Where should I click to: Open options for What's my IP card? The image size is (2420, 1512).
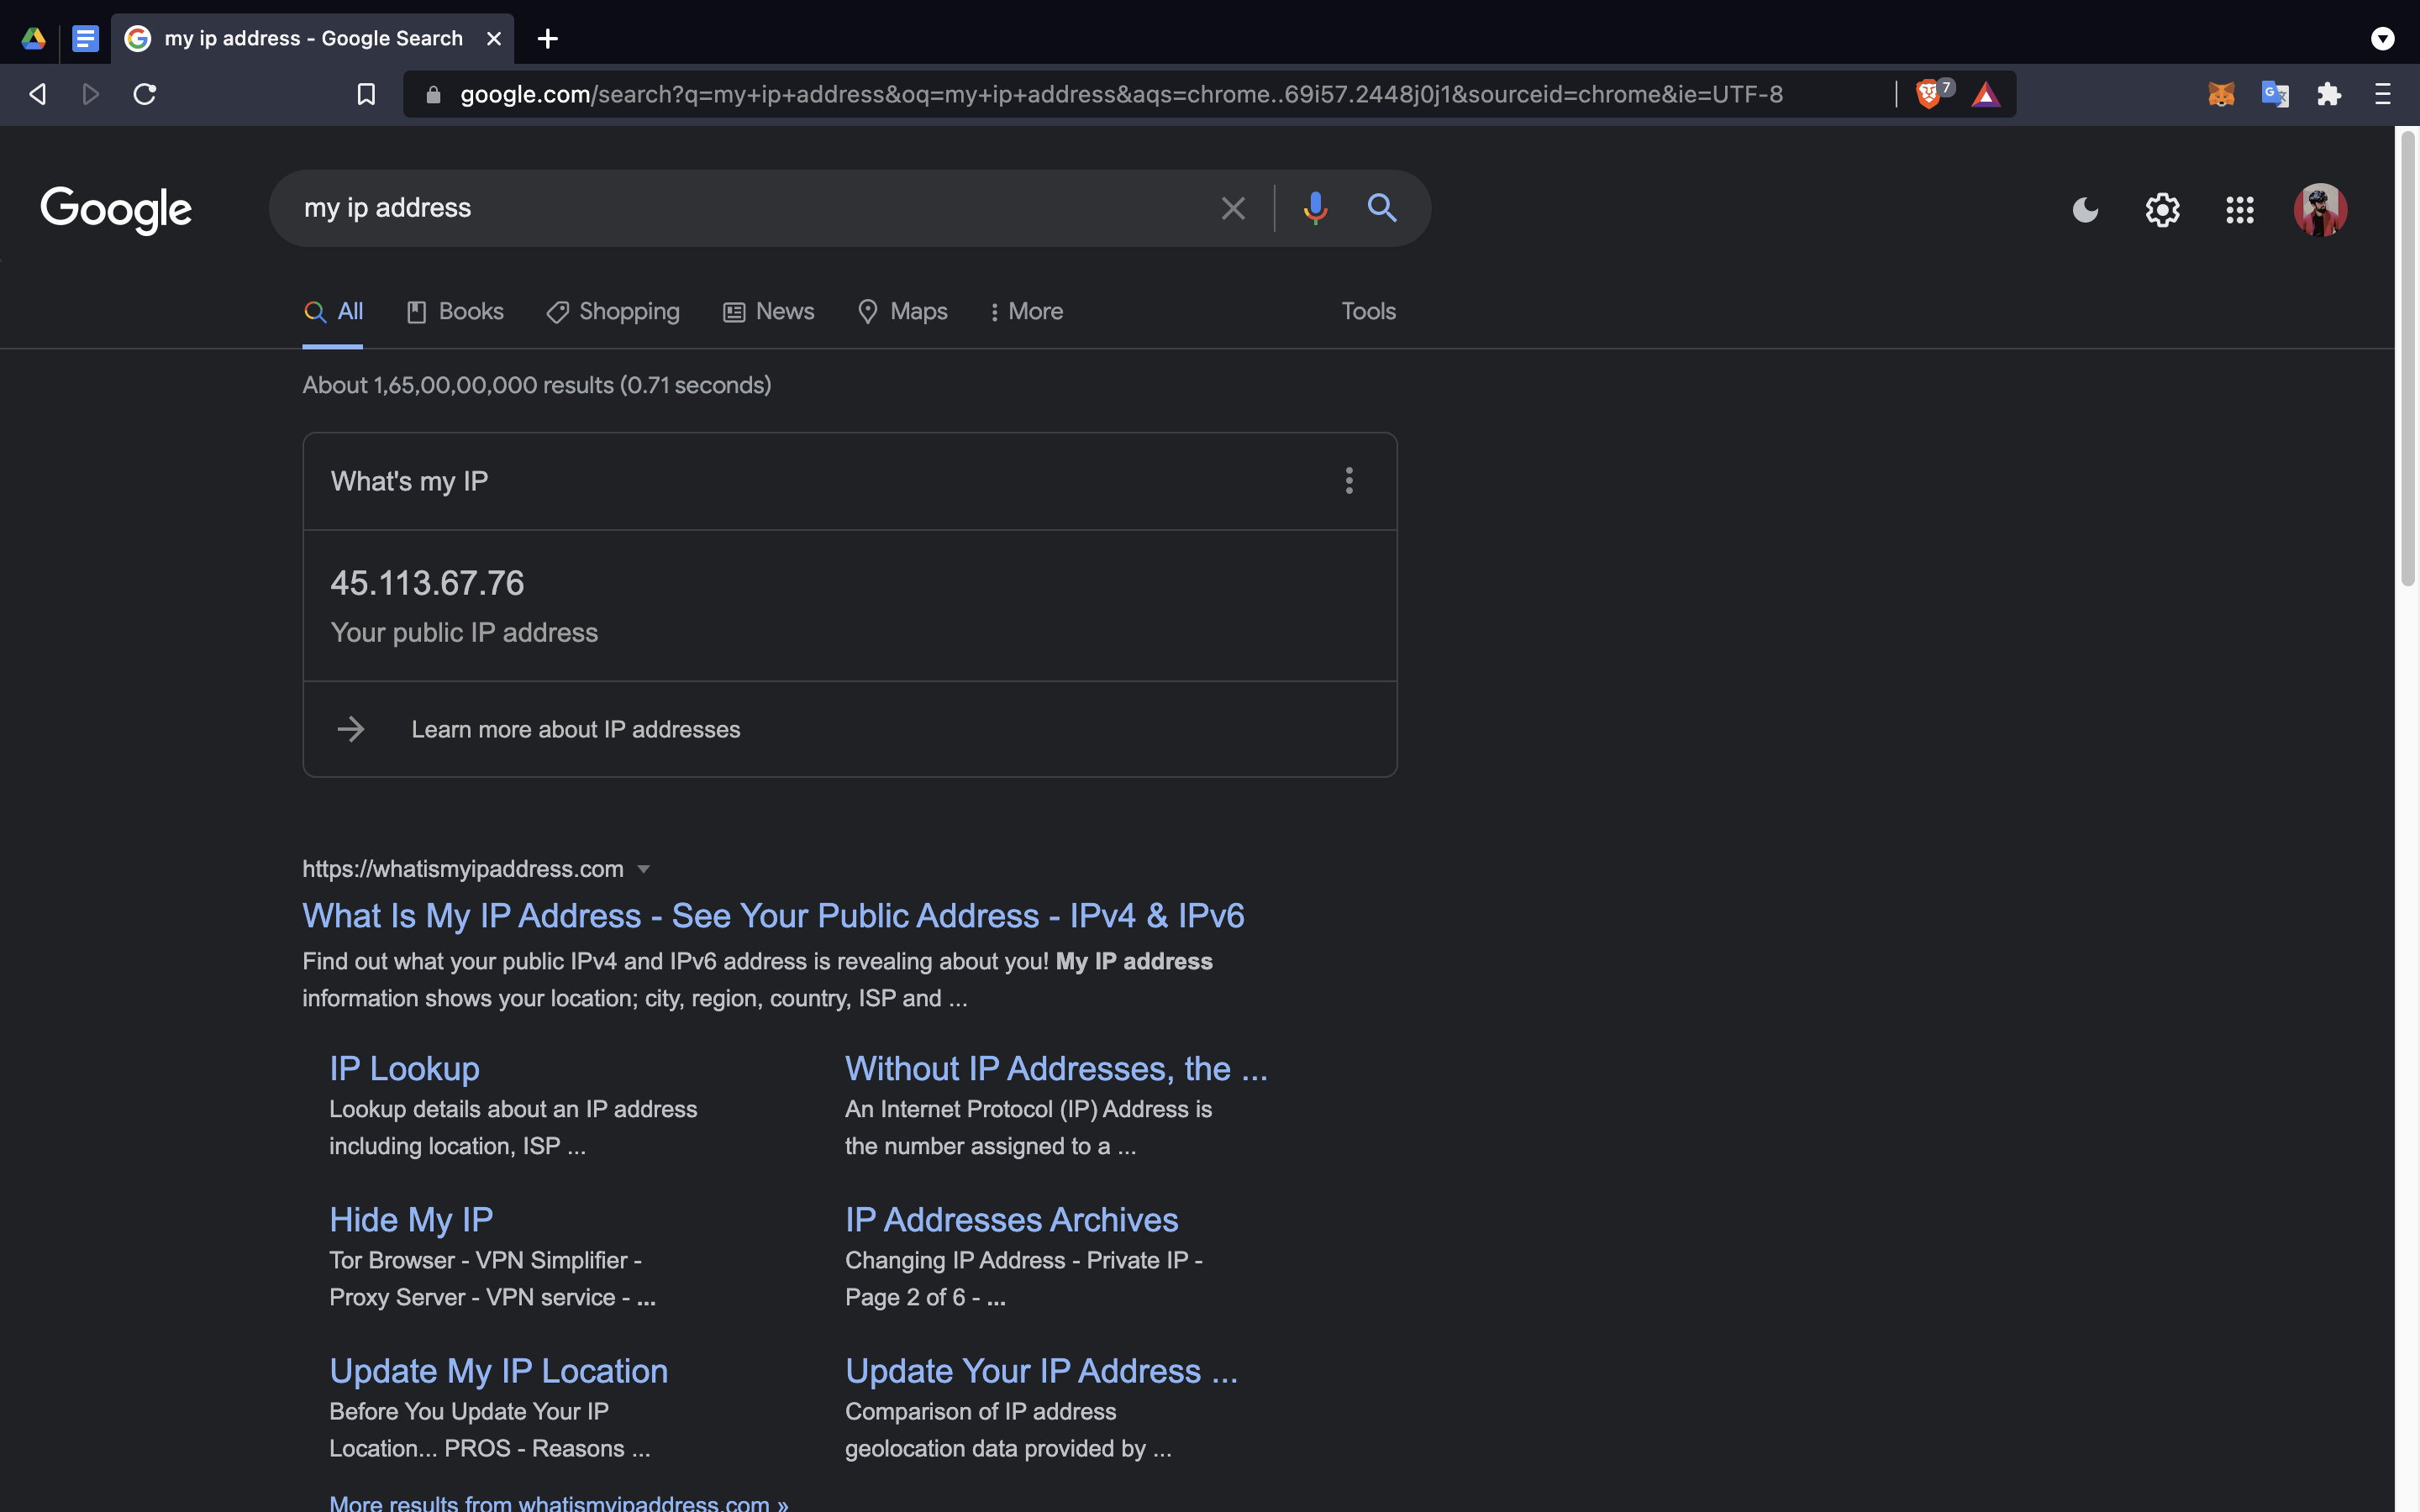tap(1349, 481)
